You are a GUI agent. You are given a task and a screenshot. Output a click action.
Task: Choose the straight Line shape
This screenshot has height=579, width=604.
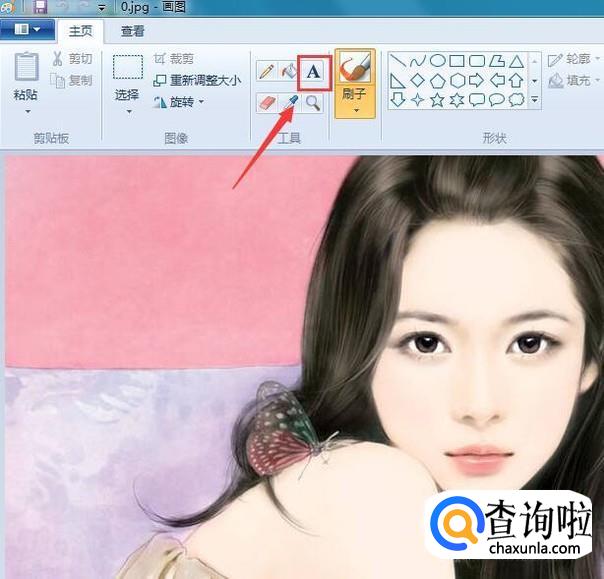point(398,61)
